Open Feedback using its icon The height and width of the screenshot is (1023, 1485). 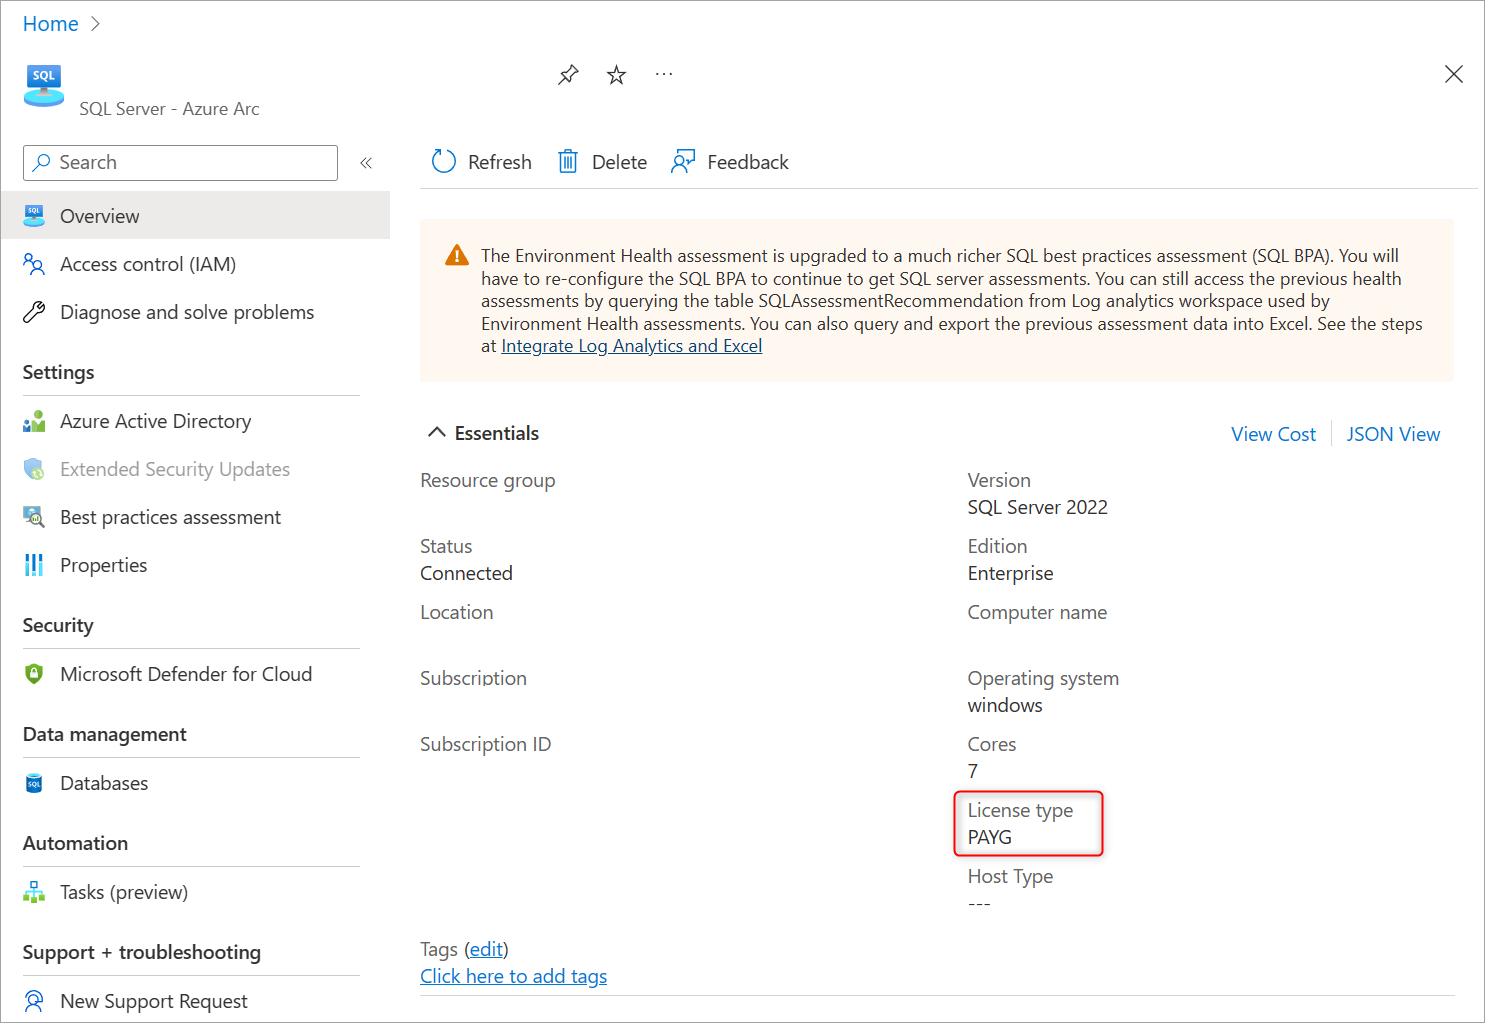coord(683,161)
